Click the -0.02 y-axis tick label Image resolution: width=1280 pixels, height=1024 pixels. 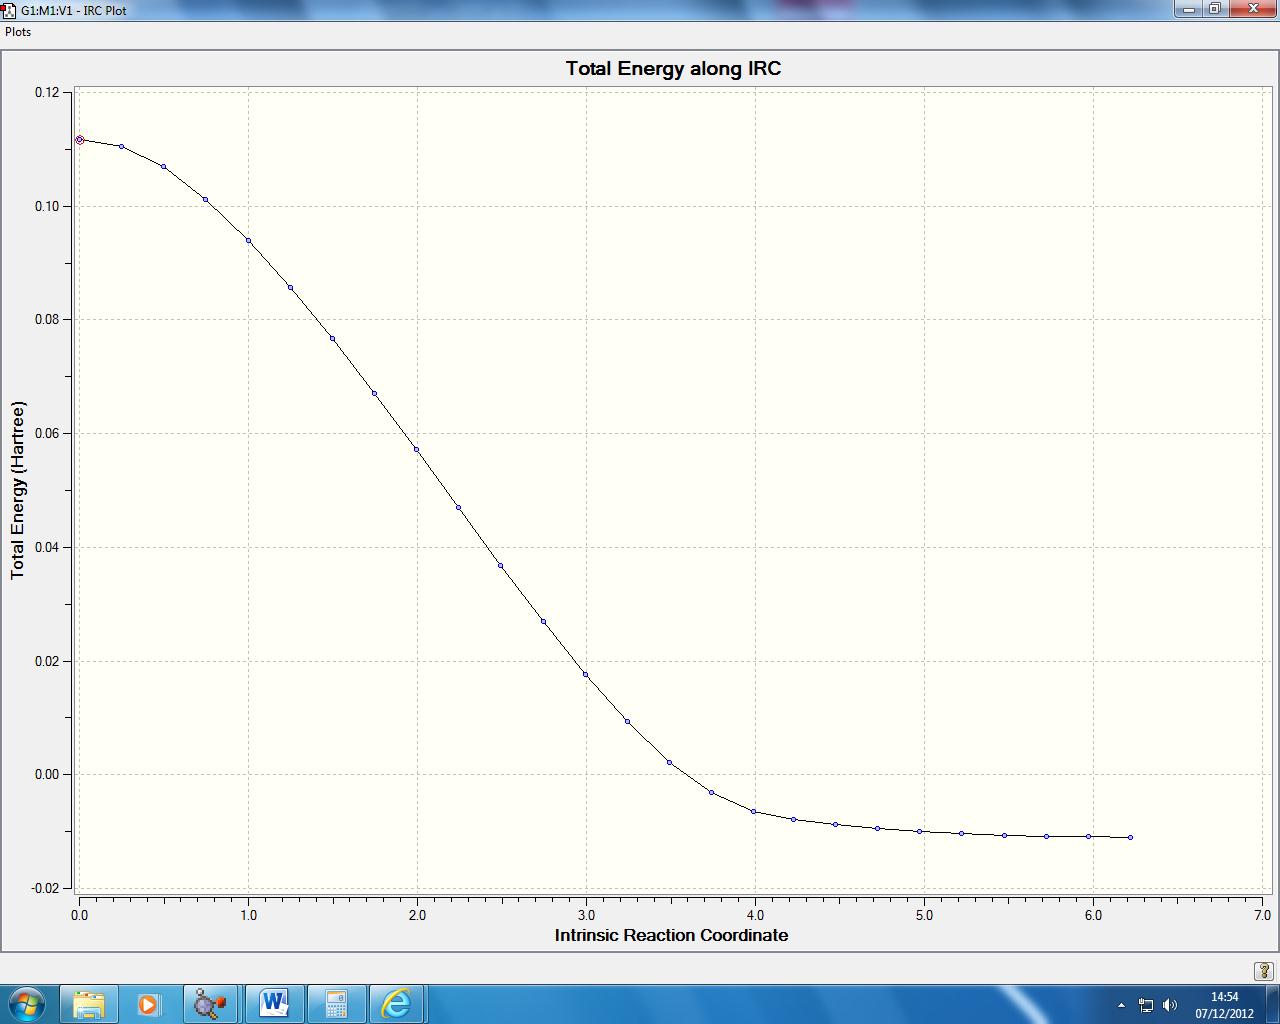(45, 888)
